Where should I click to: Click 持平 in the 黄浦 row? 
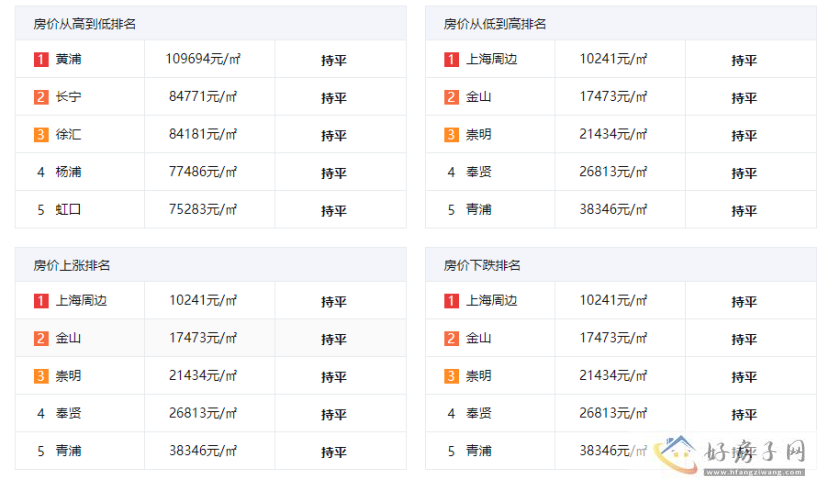click(334, 60)
